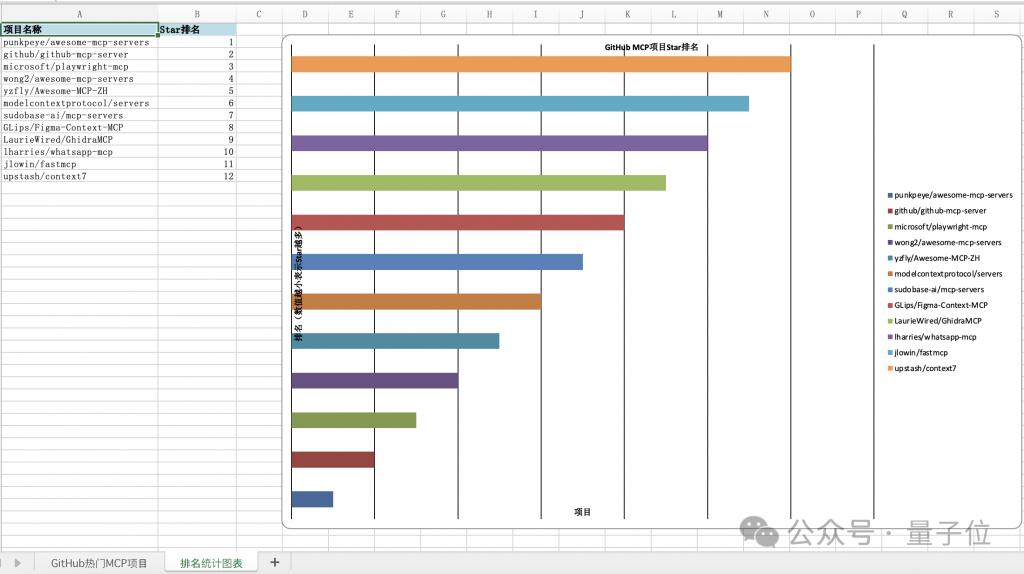The height and width of the screenshot is (574, 1024).
Task: Click legend entry wong2/awesome-mcp-servers
Action: pos(944,242)
